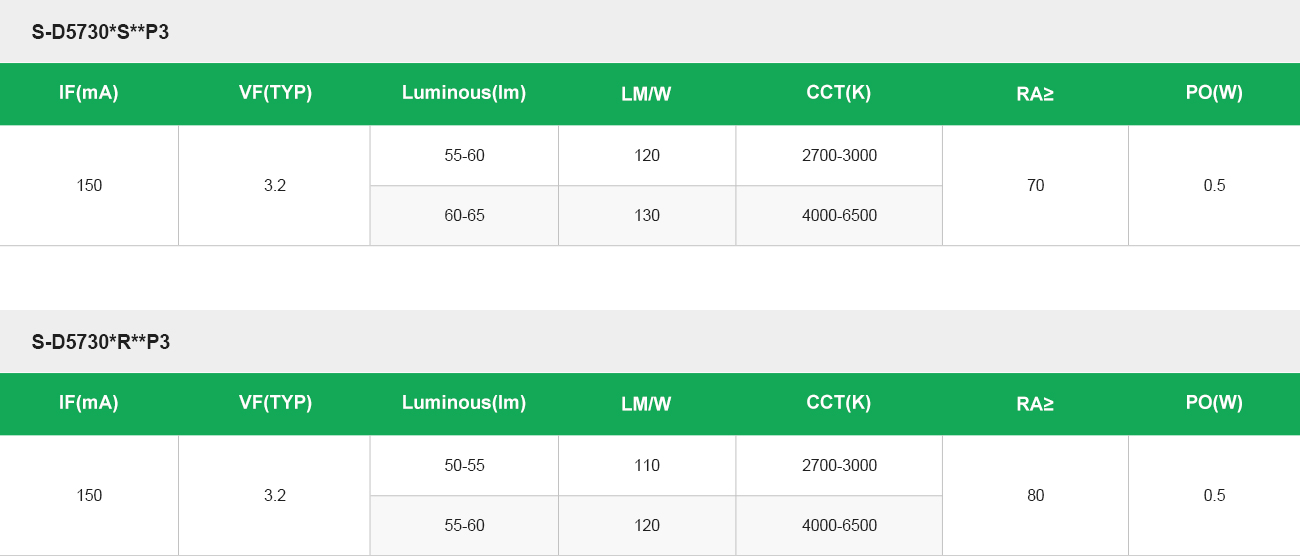Screen dimensions: 1300x556
Task: Click CCT(K) header in the R**P3 table
Action: pyautogui.click(x=839, y=403)
